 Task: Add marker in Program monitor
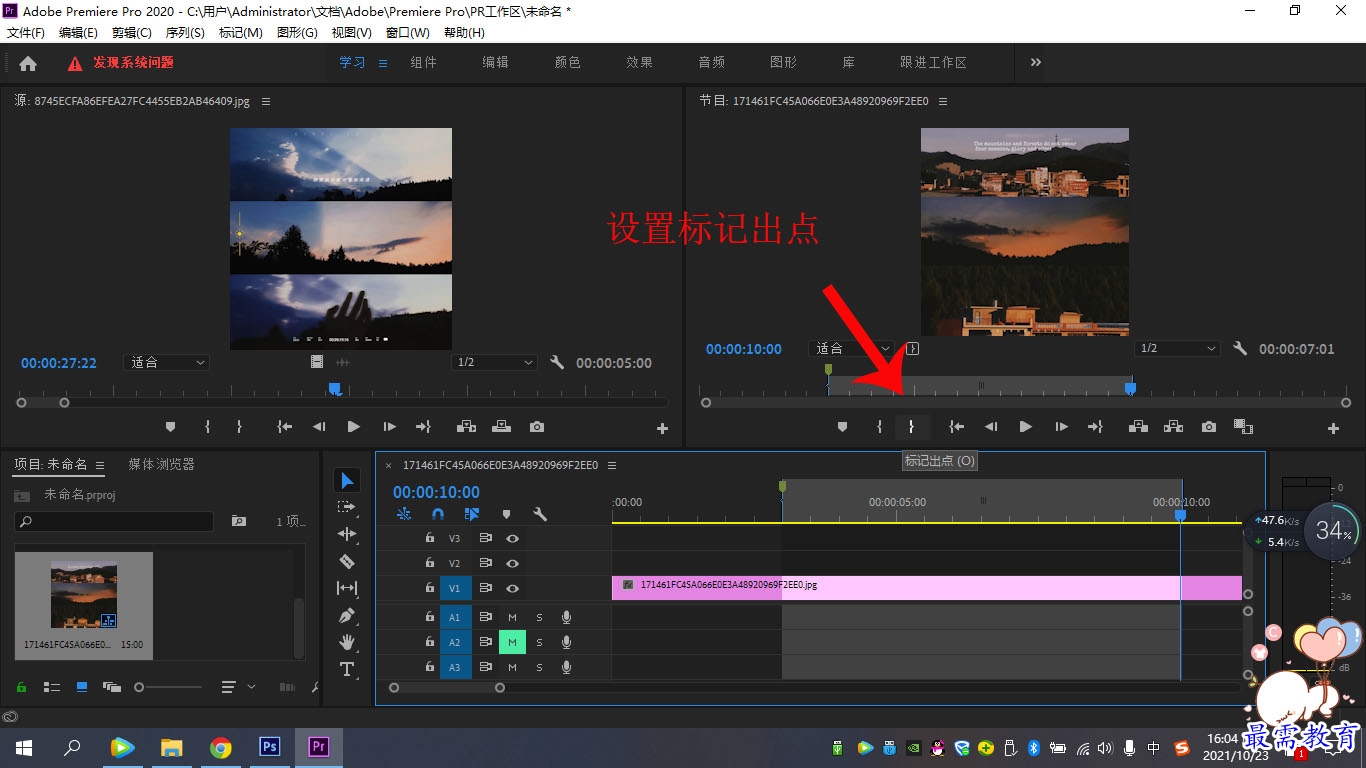point(842,427)
